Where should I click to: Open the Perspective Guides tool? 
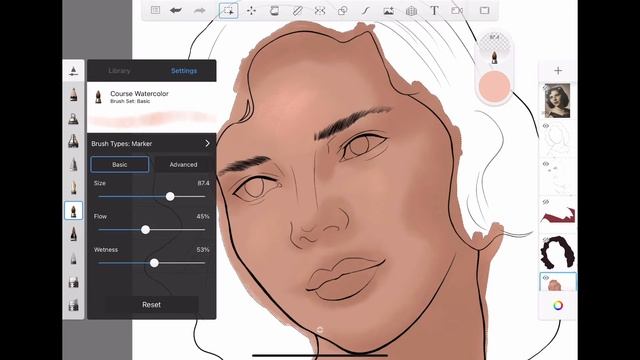coord(411,11)
